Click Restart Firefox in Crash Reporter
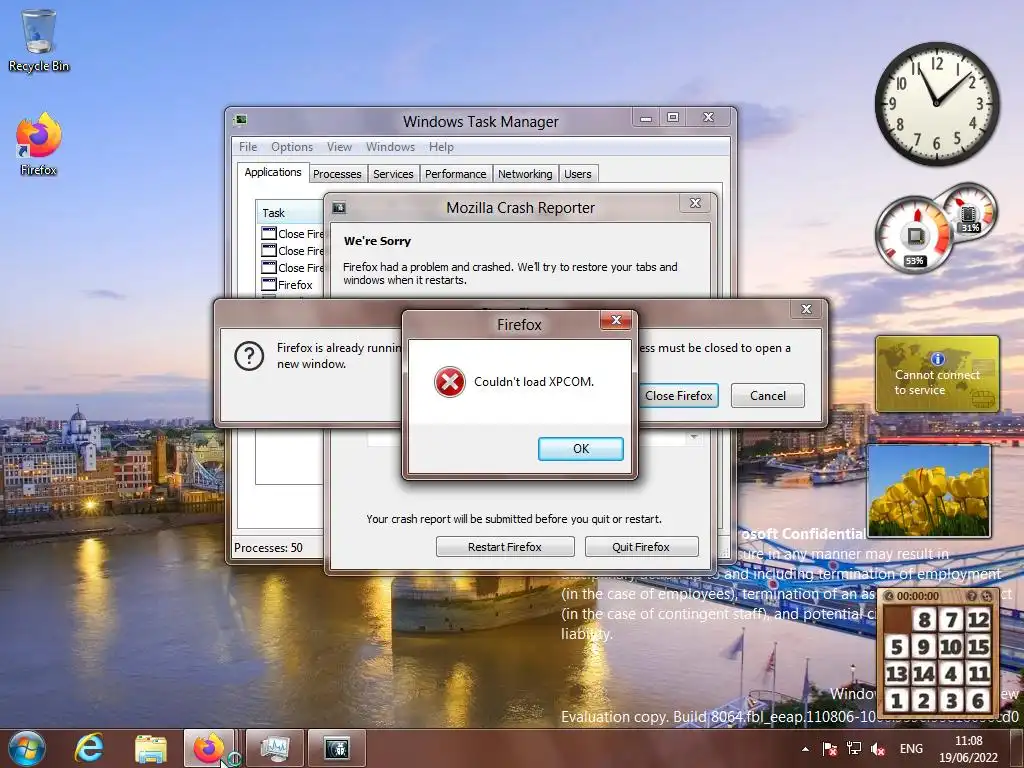1024x768 pixels. point(505,547)
